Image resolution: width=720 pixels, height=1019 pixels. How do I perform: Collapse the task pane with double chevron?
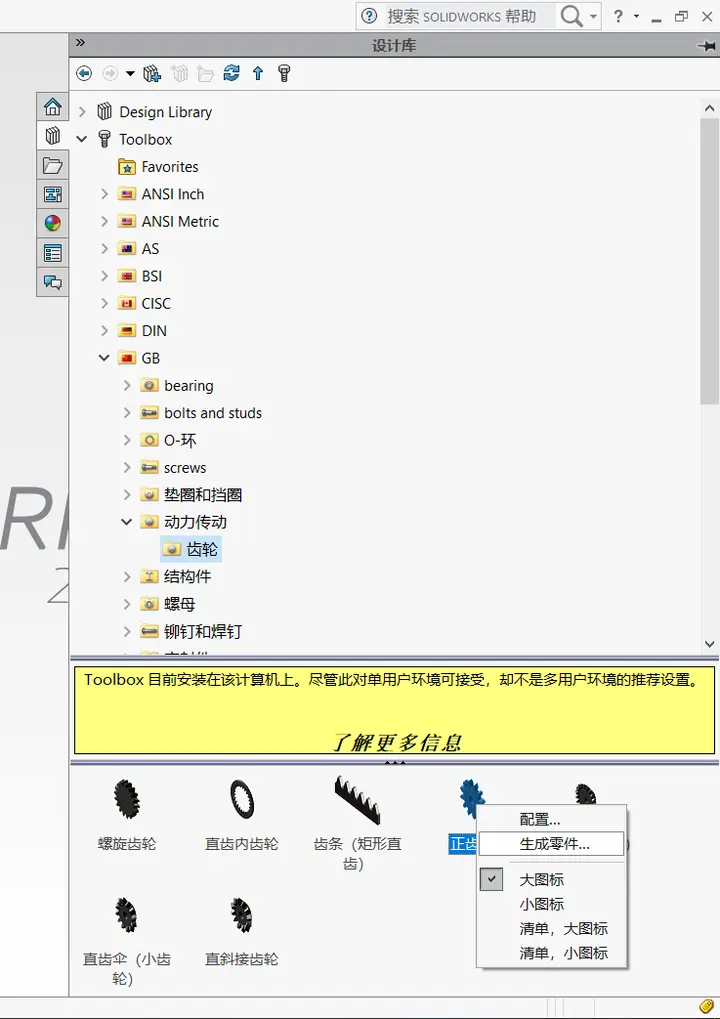[x=80, y=43]
